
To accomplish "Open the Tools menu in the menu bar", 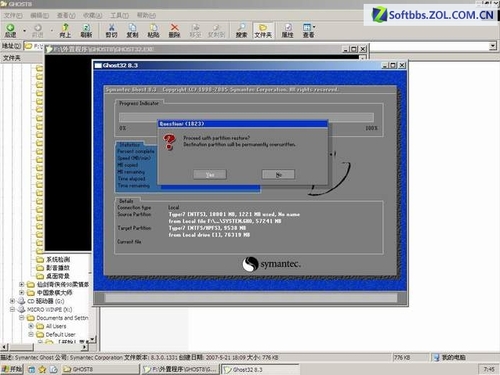I will tap(119, 15).
